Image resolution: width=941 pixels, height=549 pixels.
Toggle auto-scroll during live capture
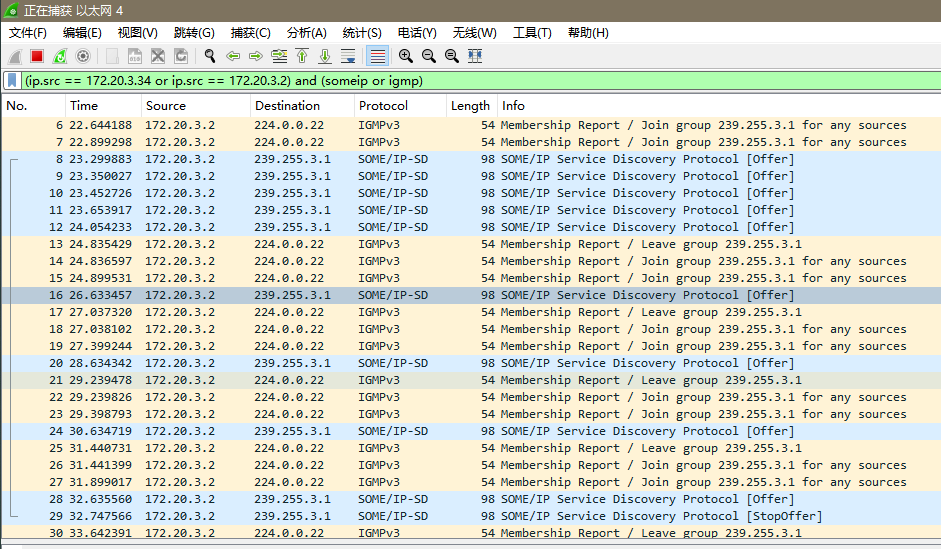[x=348, y=56]
